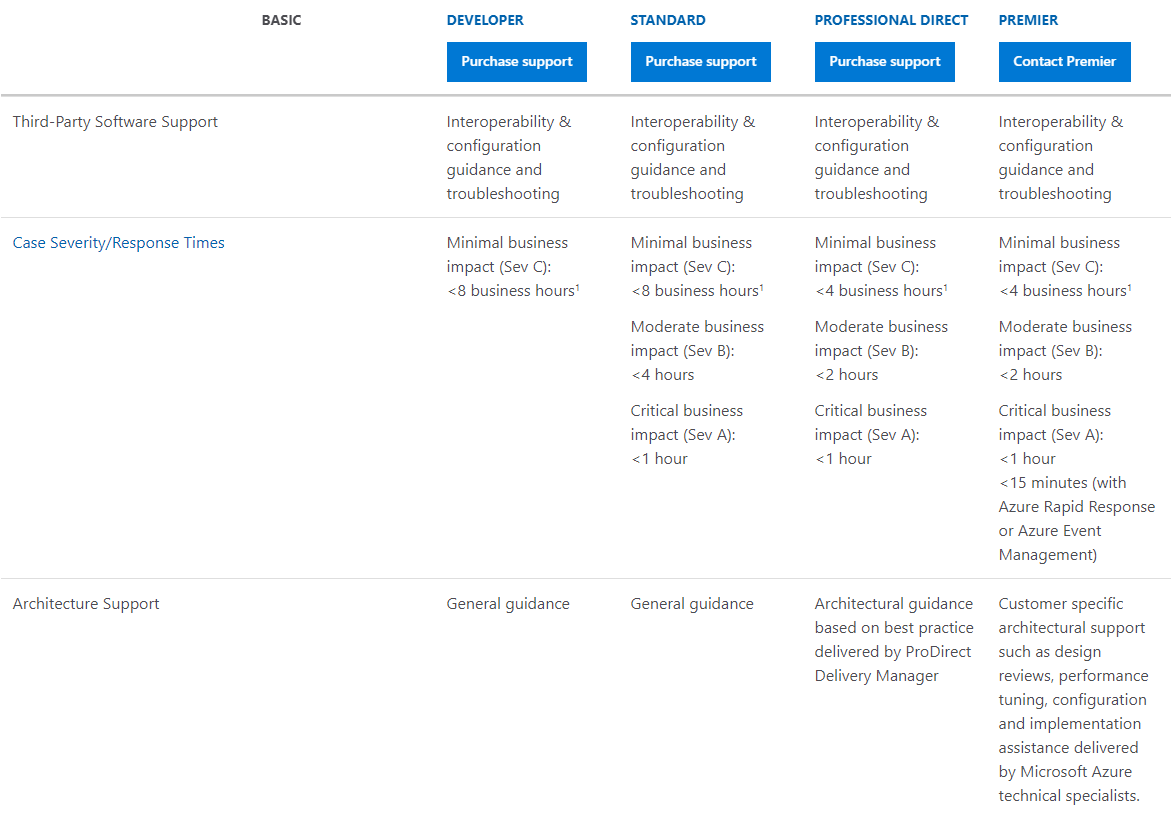Click Purchase support under PROFESSIONAL DIRECT
The width and height of the screenshot is (1172, 816).
click(x=884, y=61)
